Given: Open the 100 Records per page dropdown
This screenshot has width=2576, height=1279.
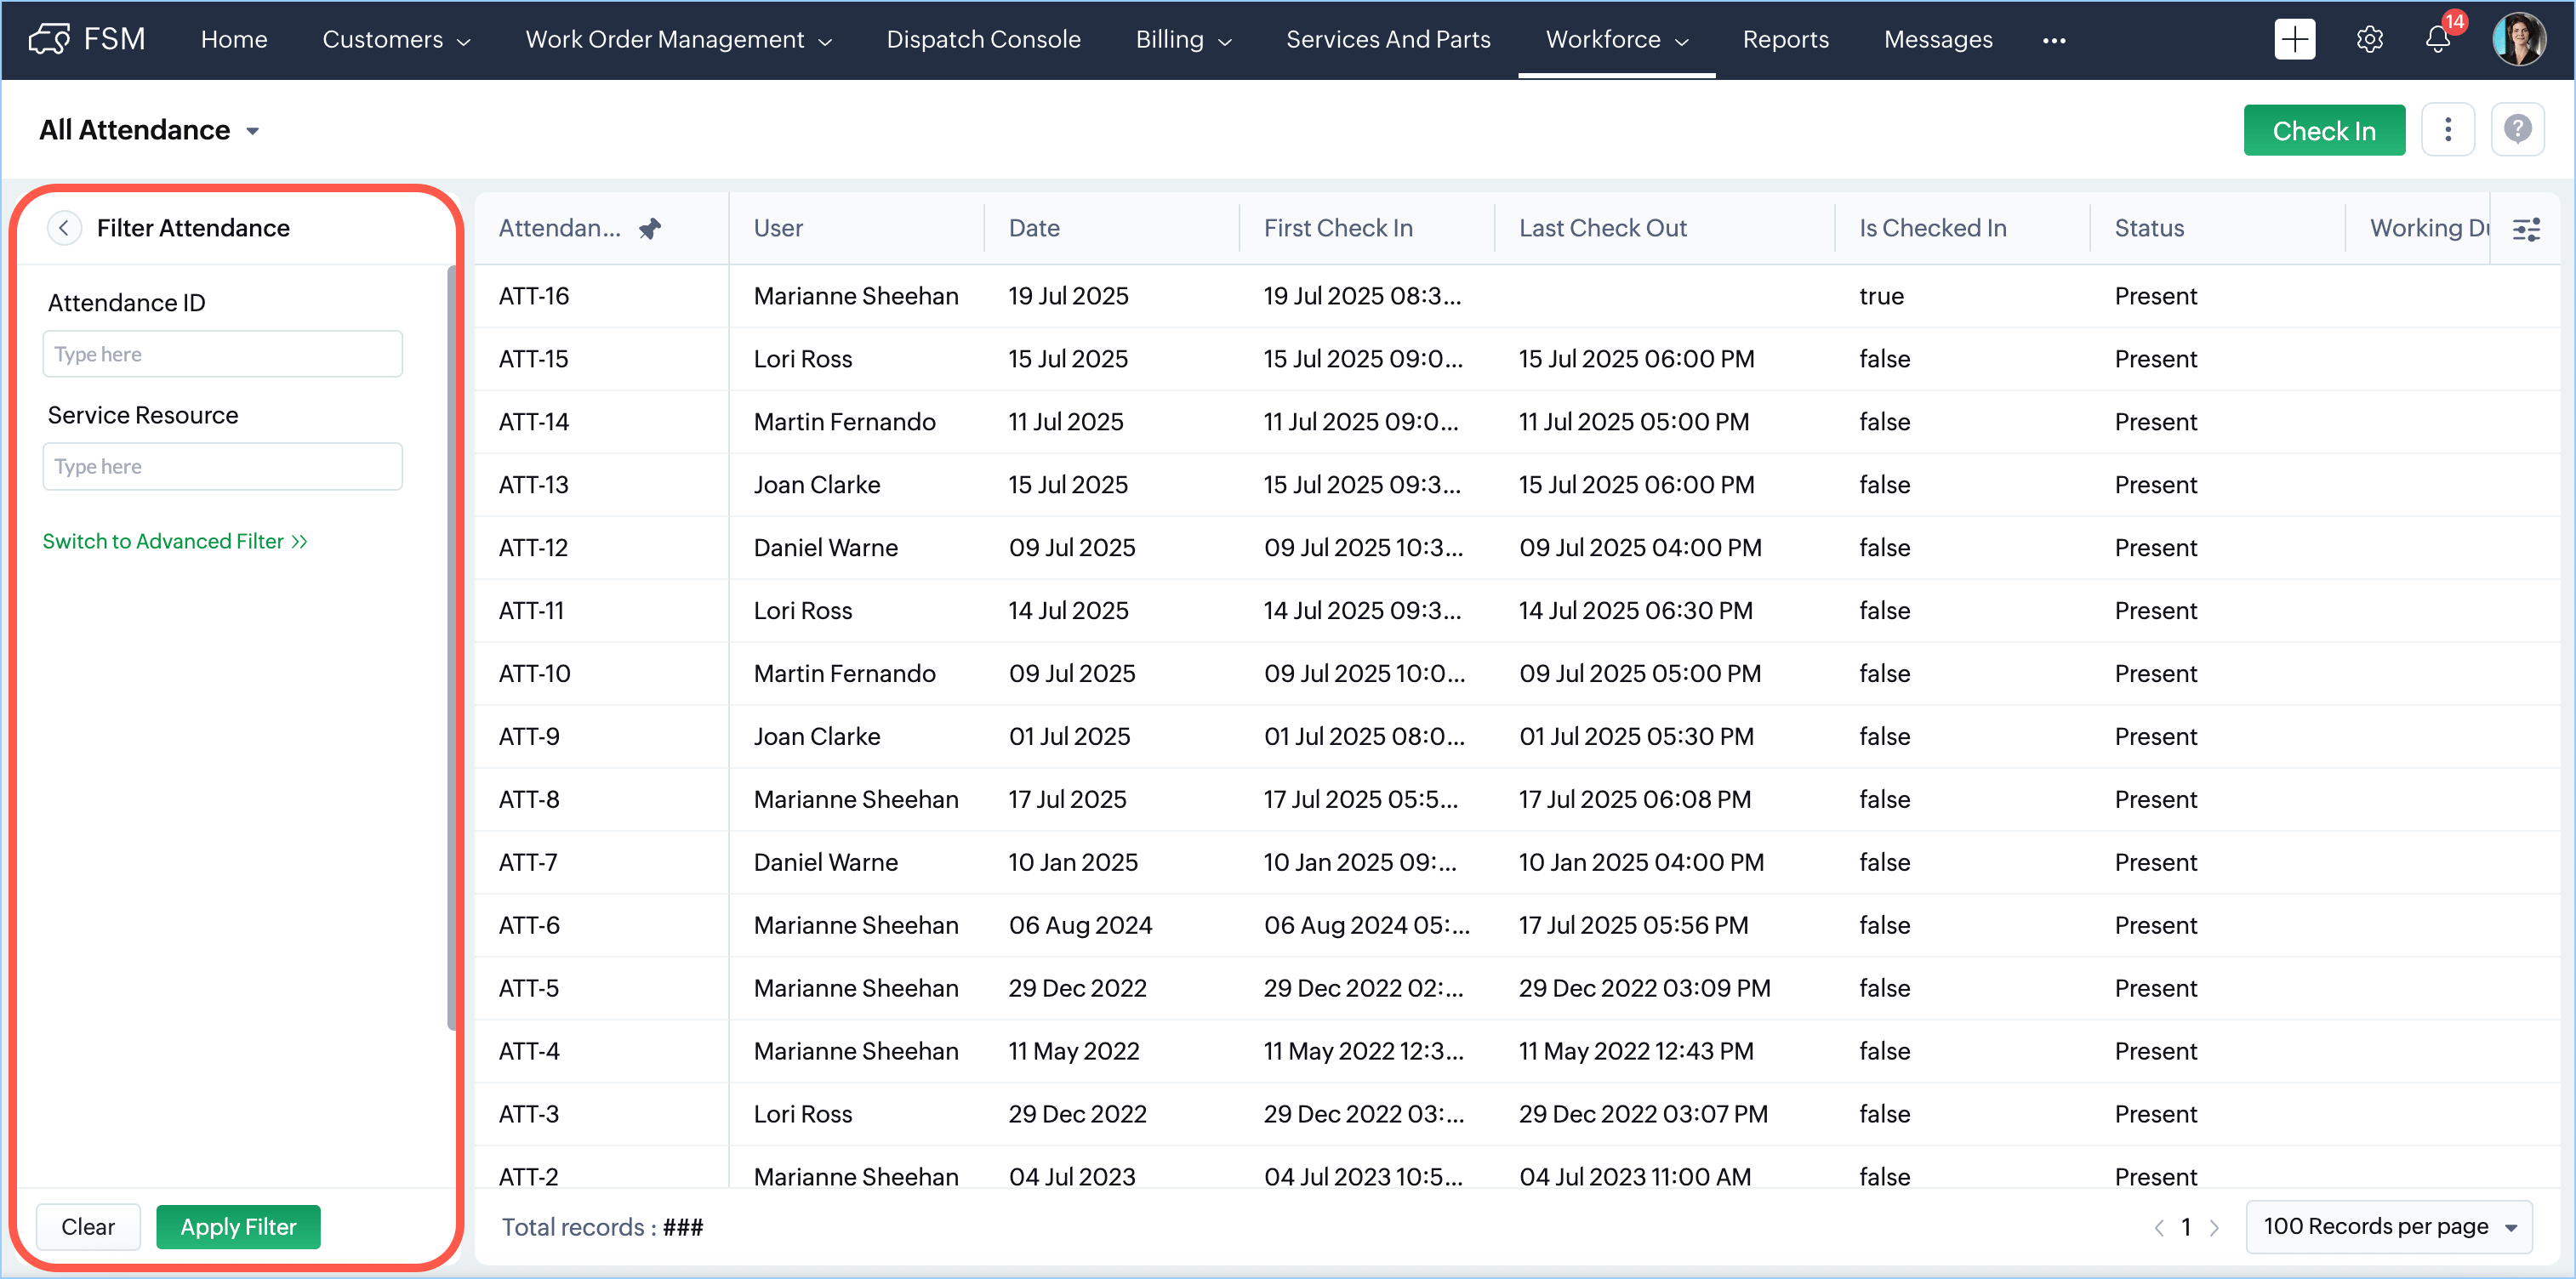Looking at the screenshot, I should 2388,1226.
